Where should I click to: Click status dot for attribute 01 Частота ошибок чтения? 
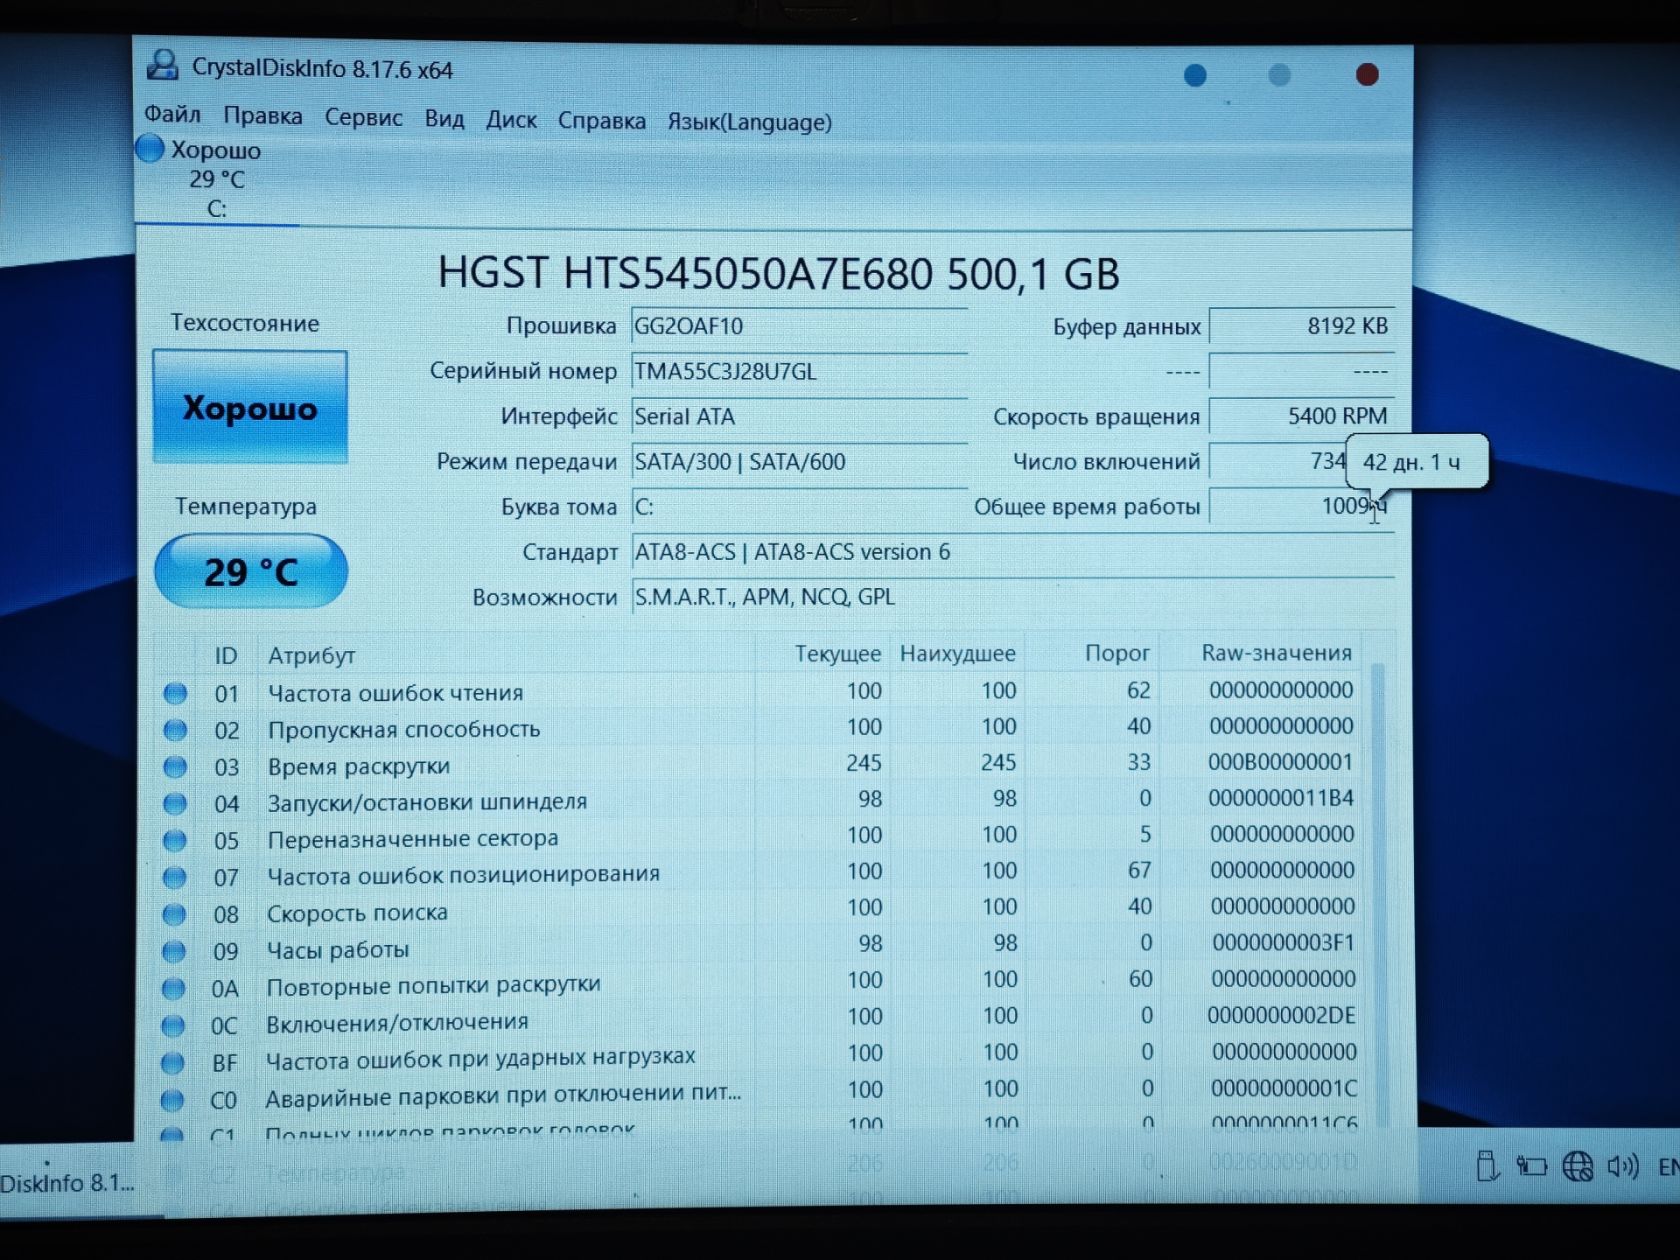click(x=175, y=692)
